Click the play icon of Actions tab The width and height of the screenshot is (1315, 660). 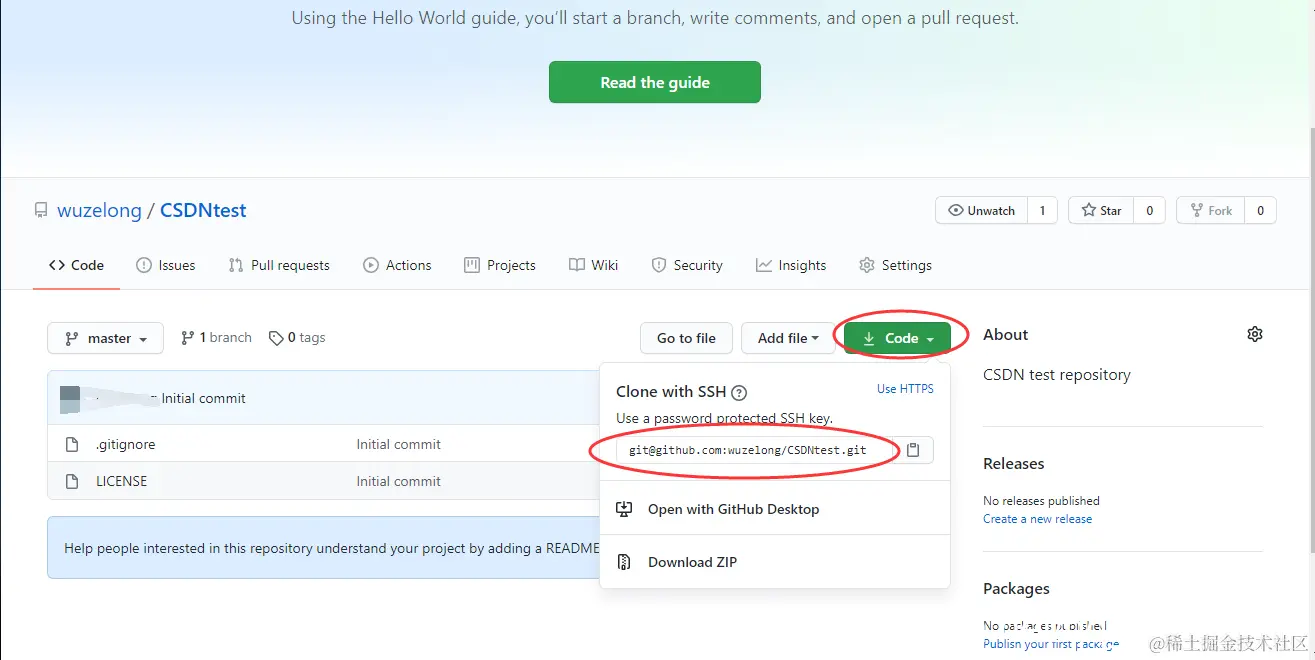(371, 265)
